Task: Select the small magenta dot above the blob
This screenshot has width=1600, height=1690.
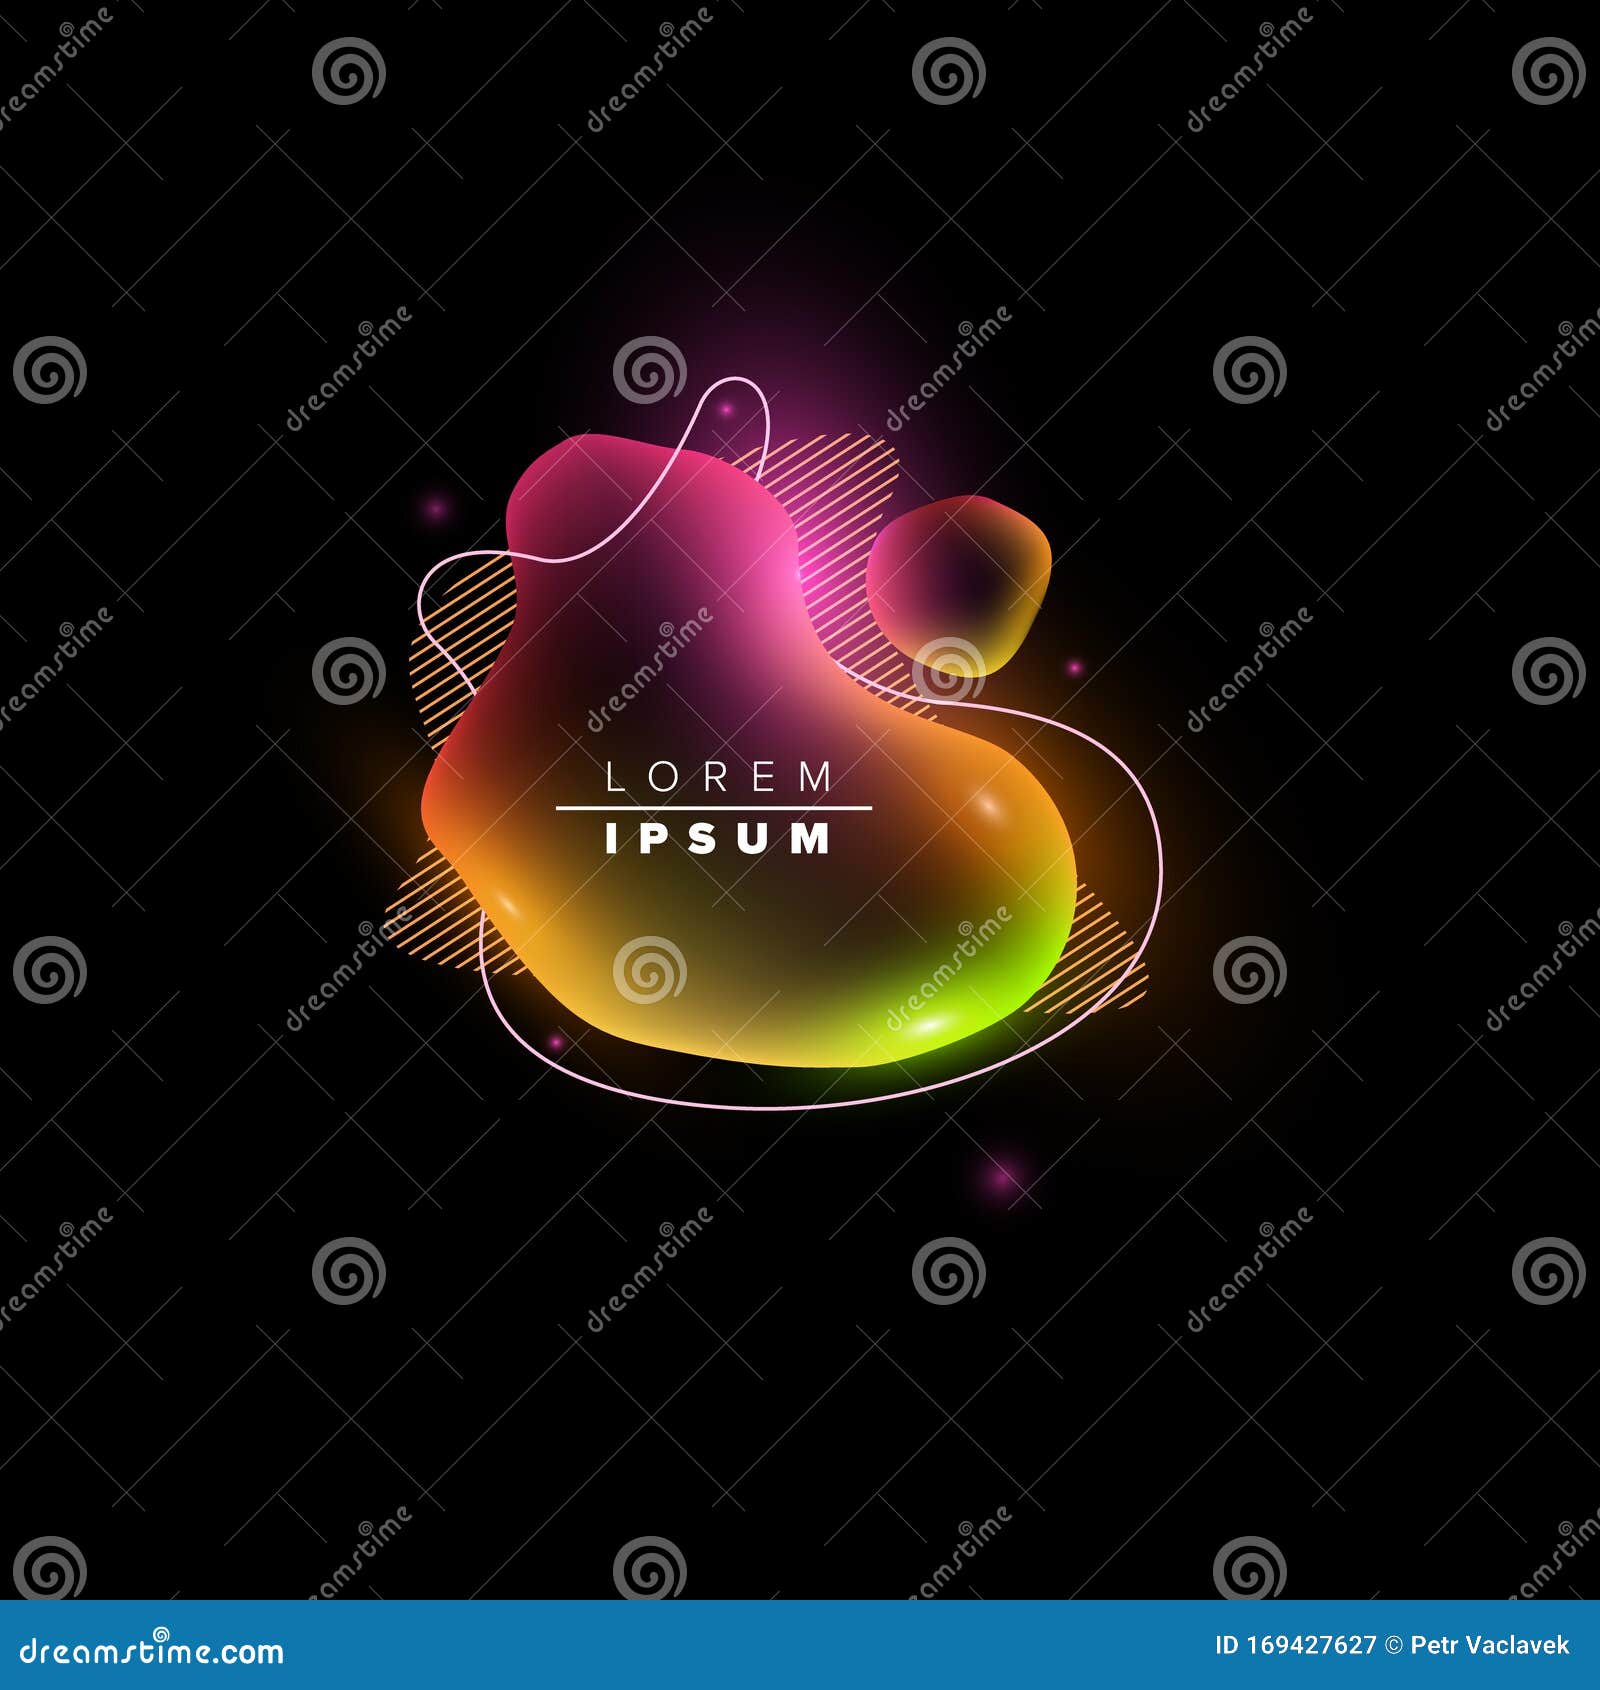Action: click(x=728, y=409)
